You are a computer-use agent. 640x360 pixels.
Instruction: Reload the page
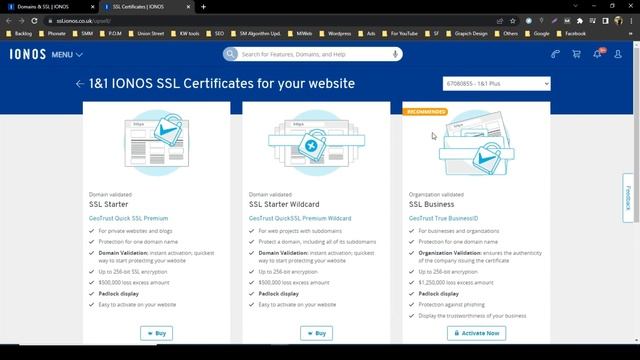(35, 21)
